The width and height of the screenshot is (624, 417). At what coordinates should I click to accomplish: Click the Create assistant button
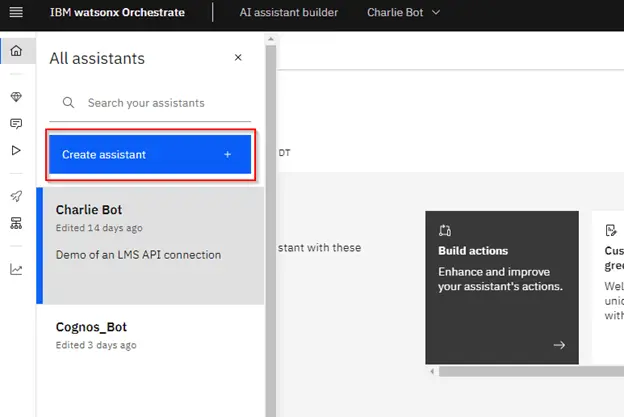coord(150,154)
